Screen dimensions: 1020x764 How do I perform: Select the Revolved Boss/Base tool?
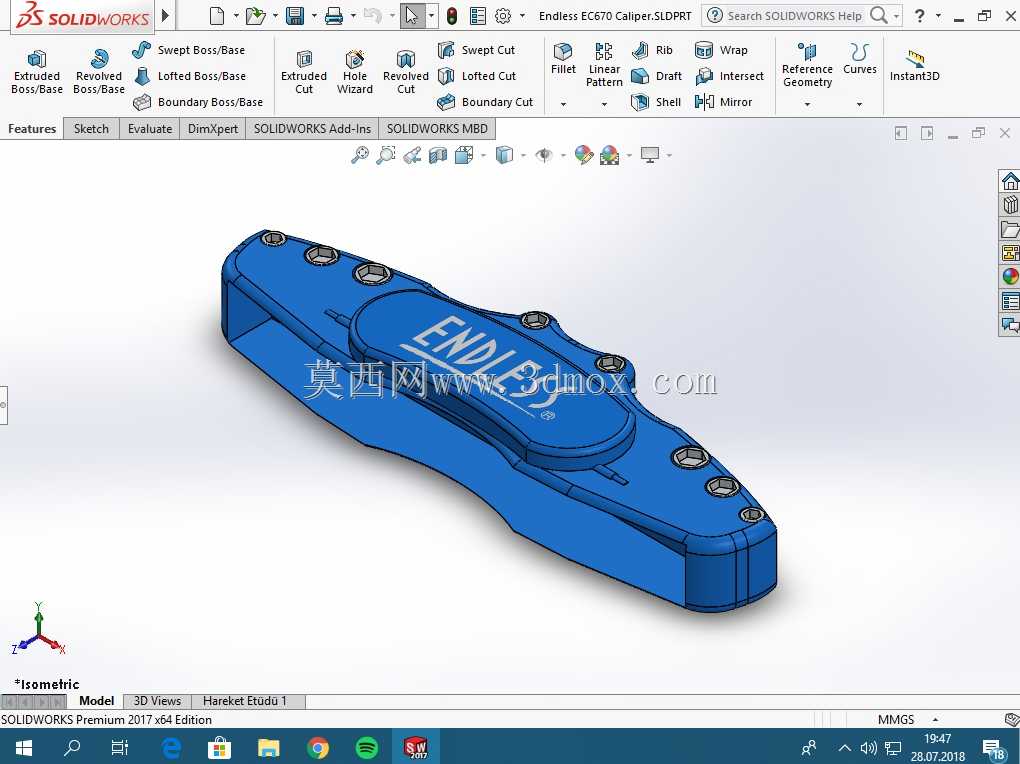pyautogui.click(x=98, y=72)
